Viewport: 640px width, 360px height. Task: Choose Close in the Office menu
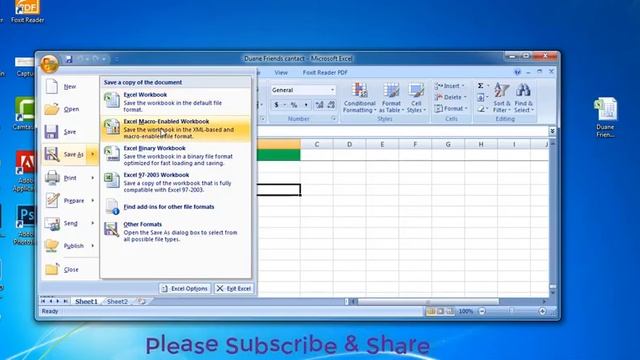pos(70,269)
